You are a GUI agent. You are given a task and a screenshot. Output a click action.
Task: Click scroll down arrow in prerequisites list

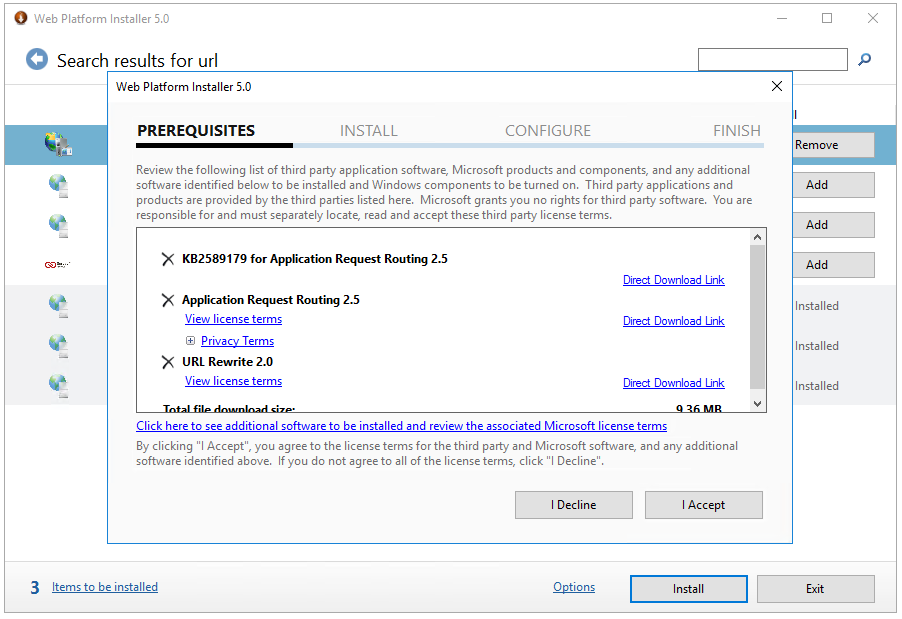(x=758, y=404)
